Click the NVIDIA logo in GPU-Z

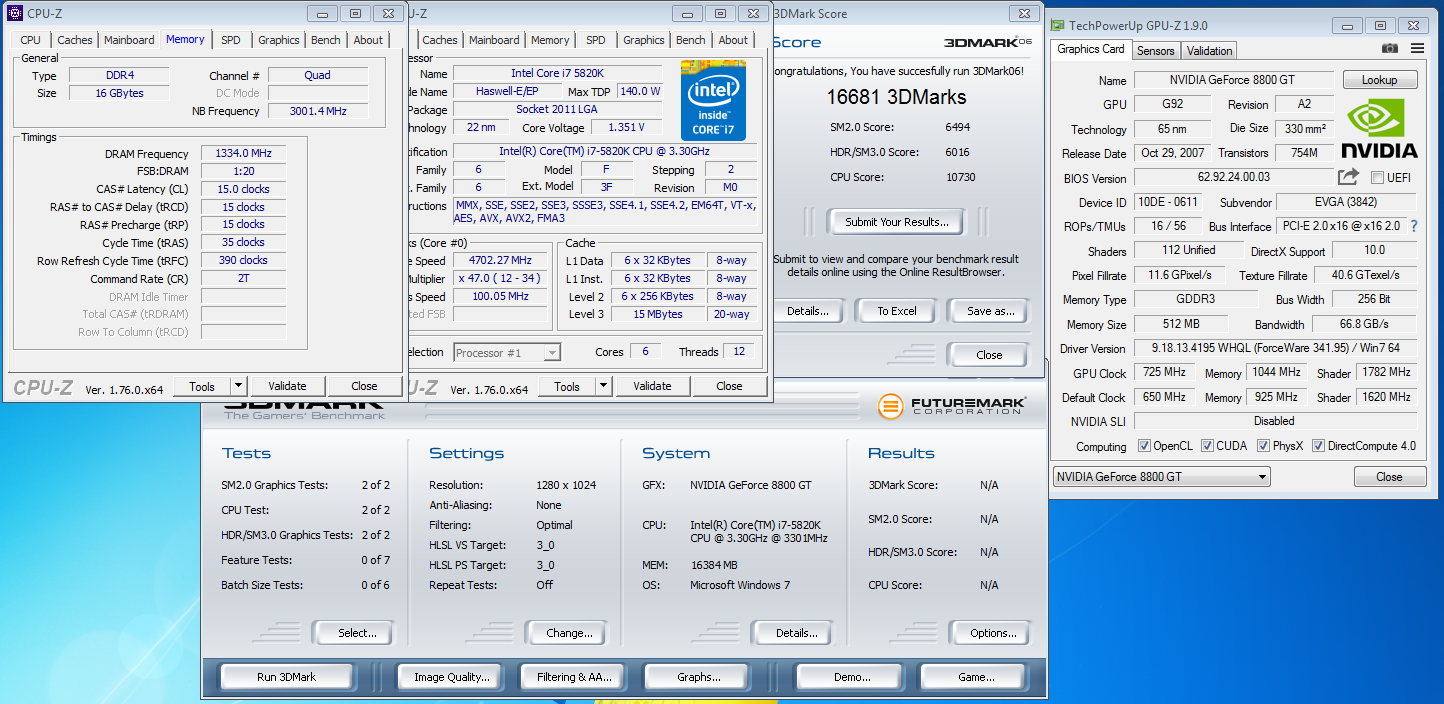click(1381, 128)
